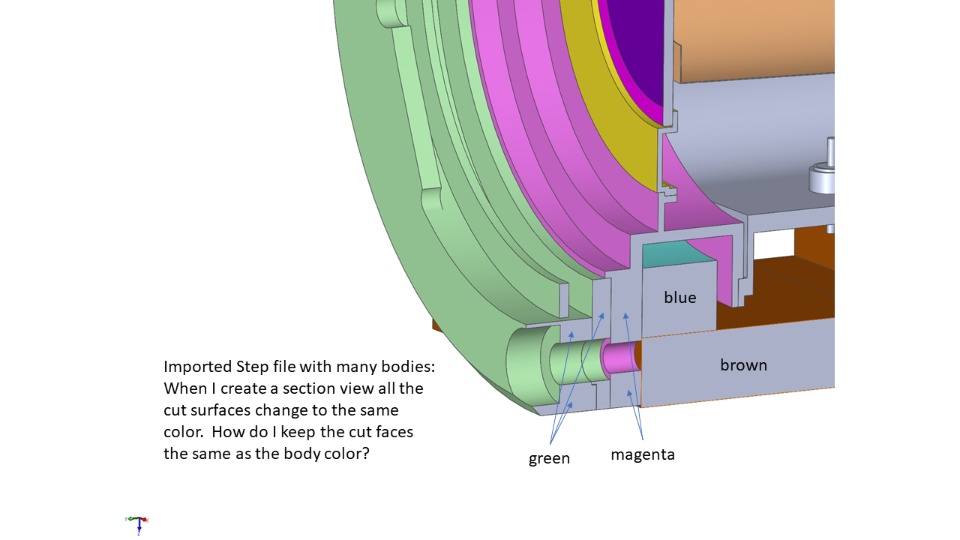Click the 'magenta' annotation label
The image size is (960, 540).
pyautogui.click(x=642, y=454)
